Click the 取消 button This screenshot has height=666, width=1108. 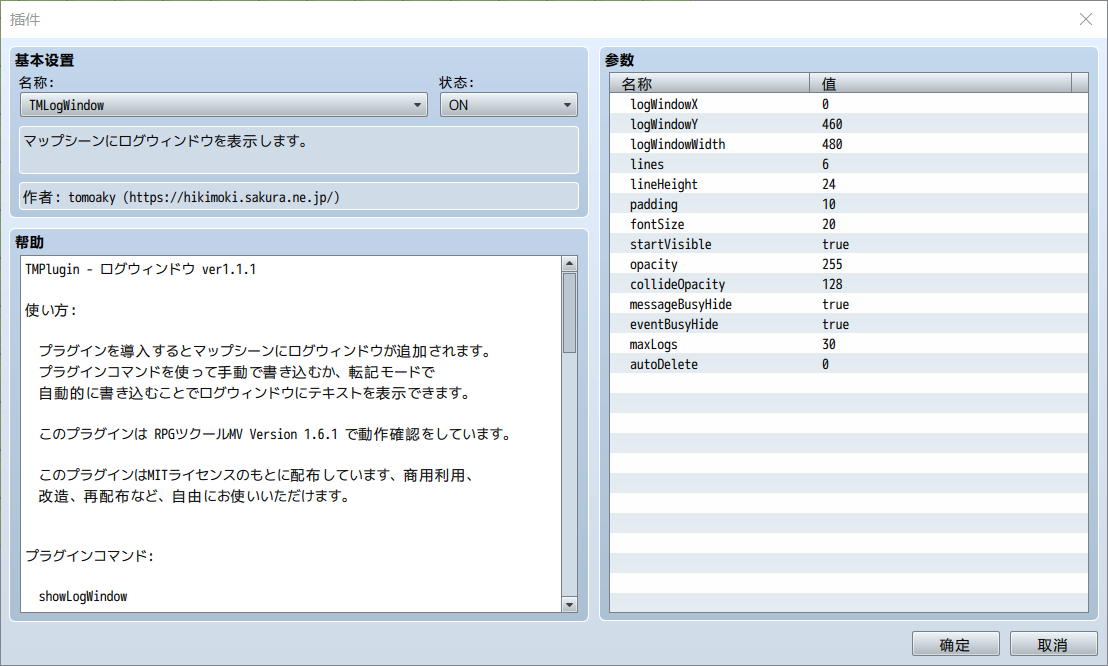coord(1053,644)
